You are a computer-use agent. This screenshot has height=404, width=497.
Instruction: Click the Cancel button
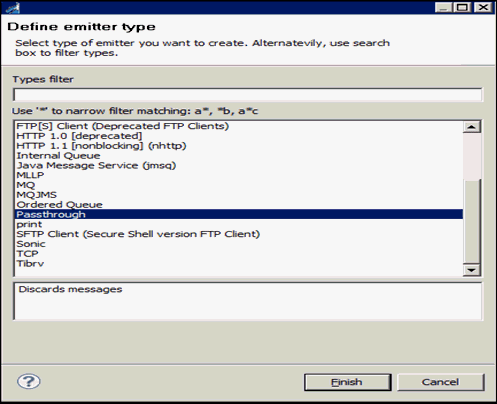(x=440, y=382)
